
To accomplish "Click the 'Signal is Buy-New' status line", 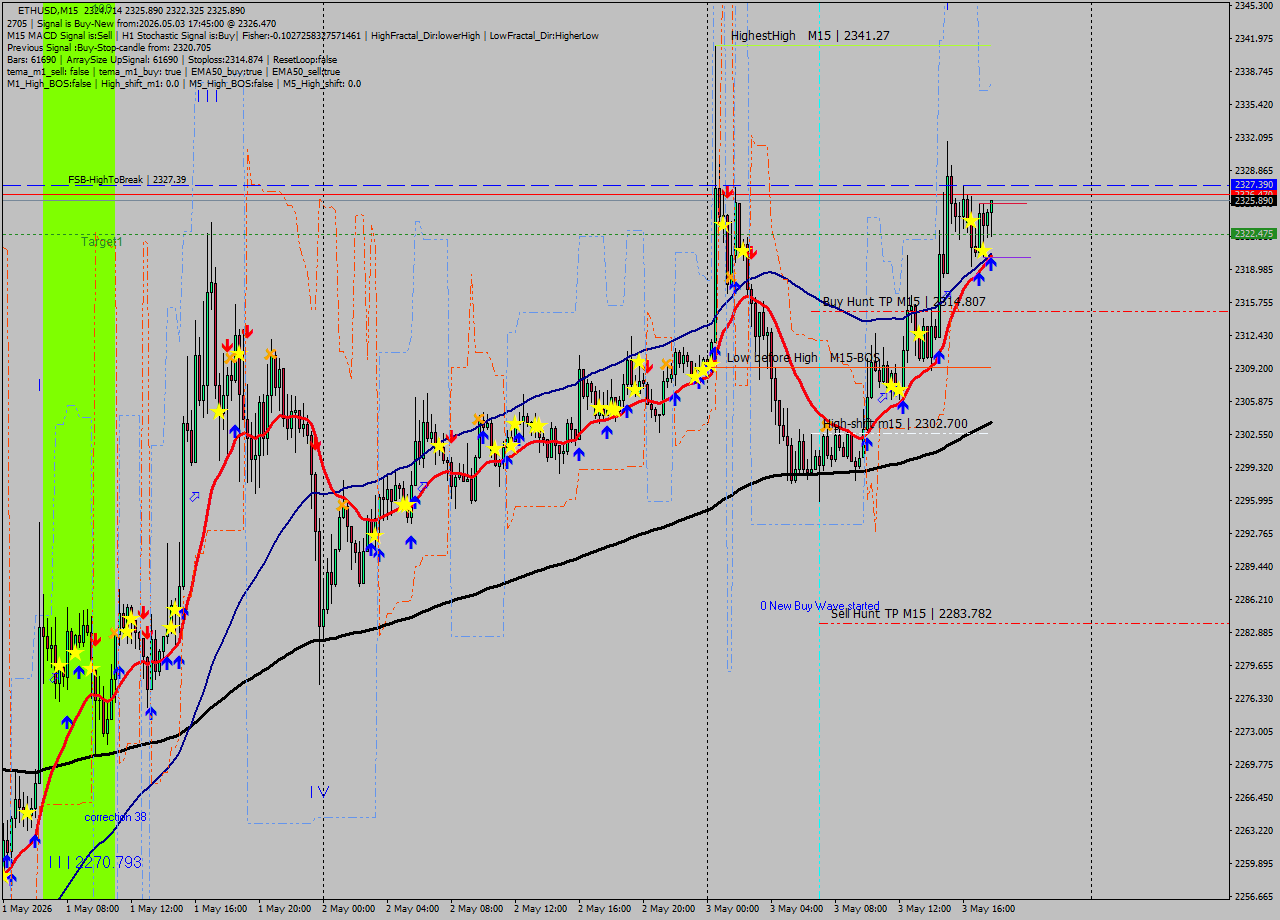I will coord(141,23).
